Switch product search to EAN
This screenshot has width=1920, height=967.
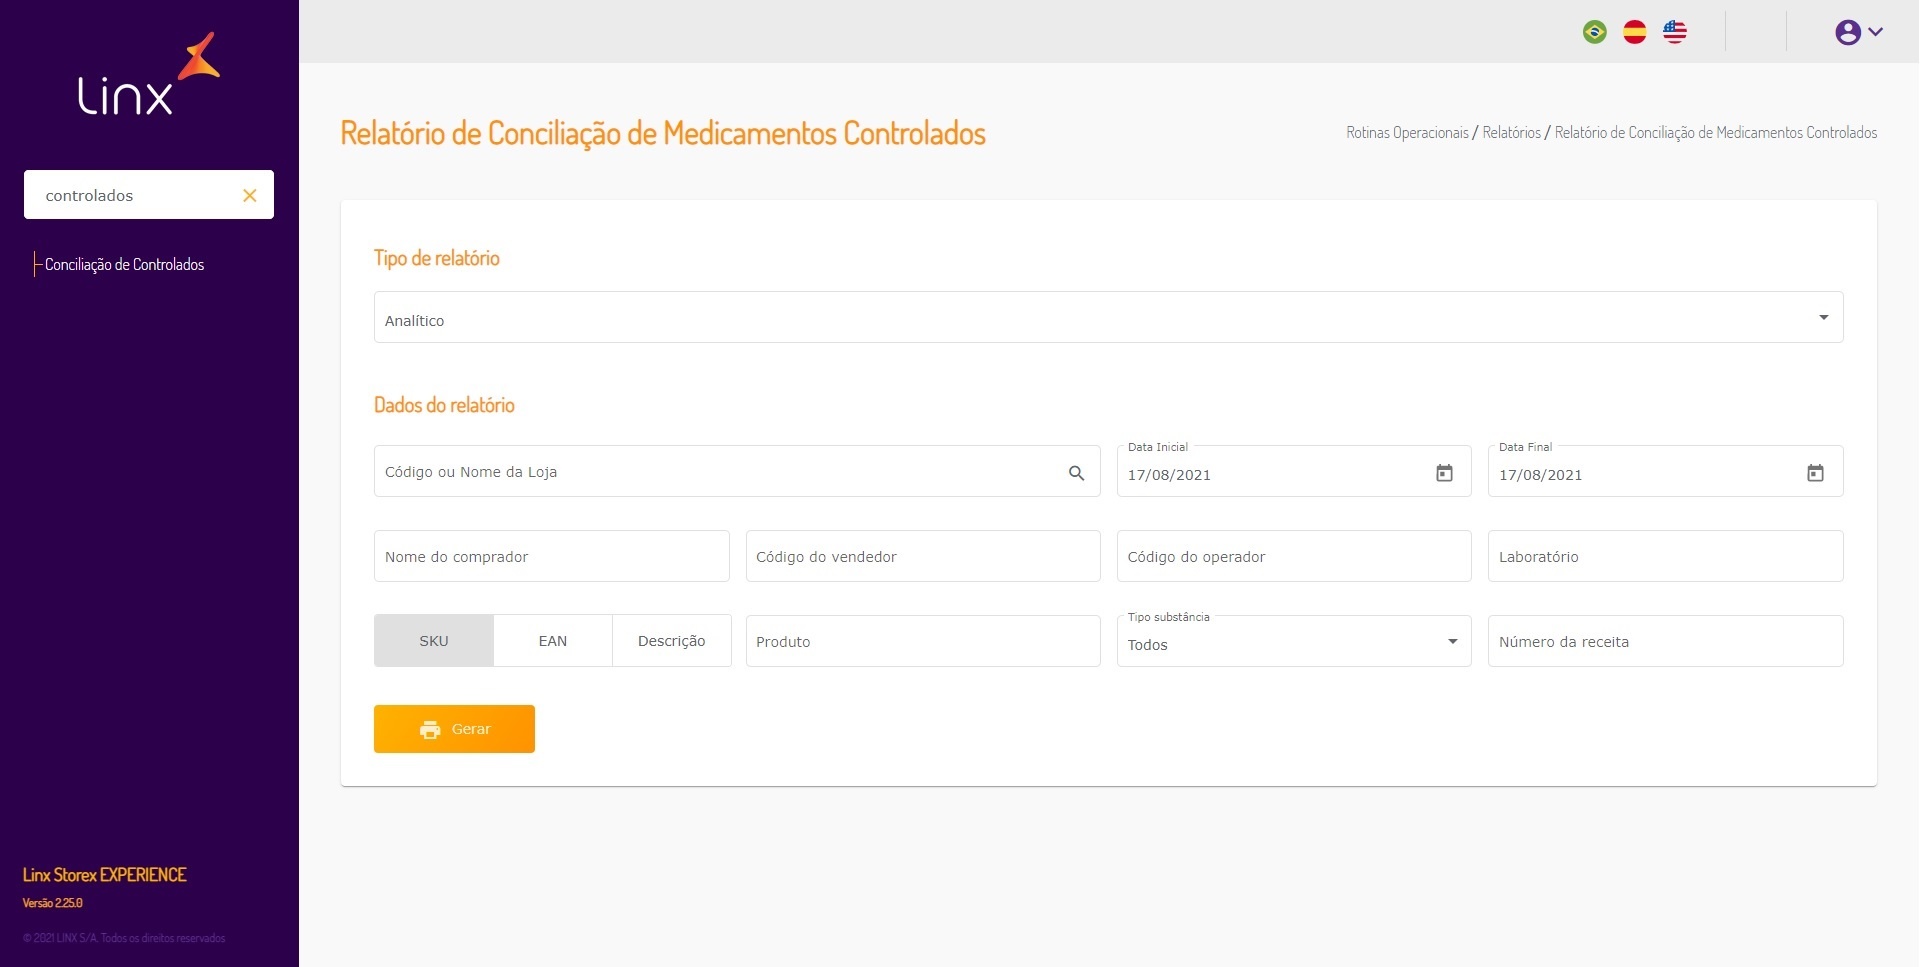point(553,641)
